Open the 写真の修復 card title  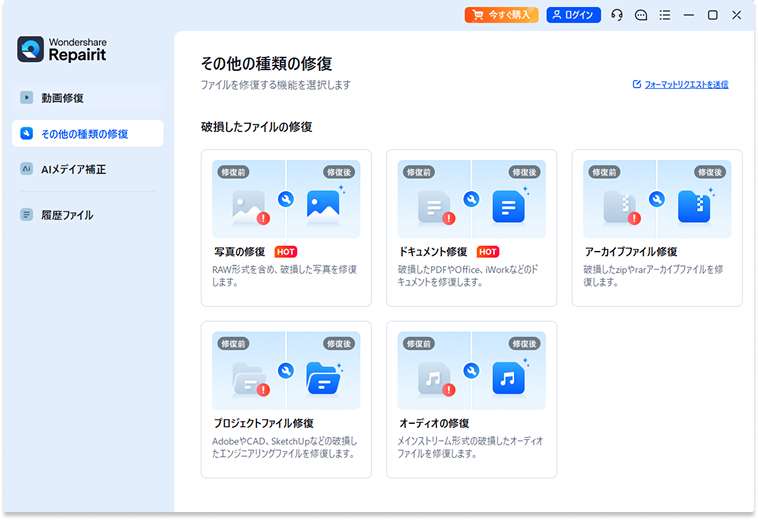(x=239, y=252)
